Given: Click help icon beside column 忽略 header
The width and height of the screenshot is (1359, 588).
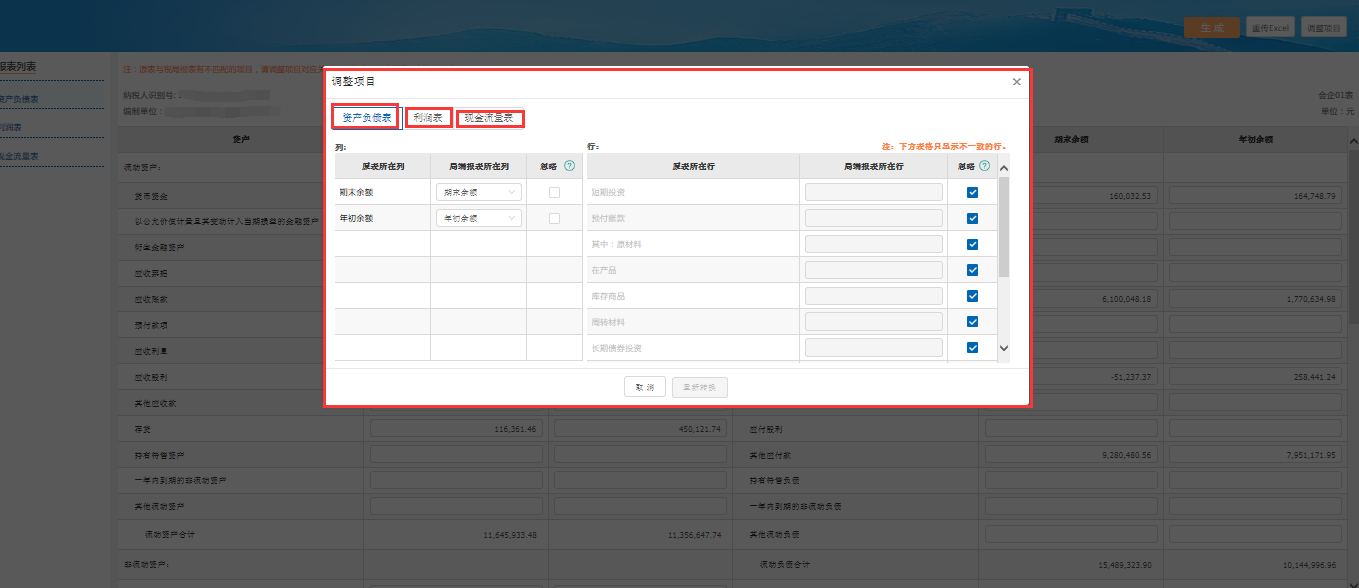Looking at the screenshot, I should click(x=570, y=166).
